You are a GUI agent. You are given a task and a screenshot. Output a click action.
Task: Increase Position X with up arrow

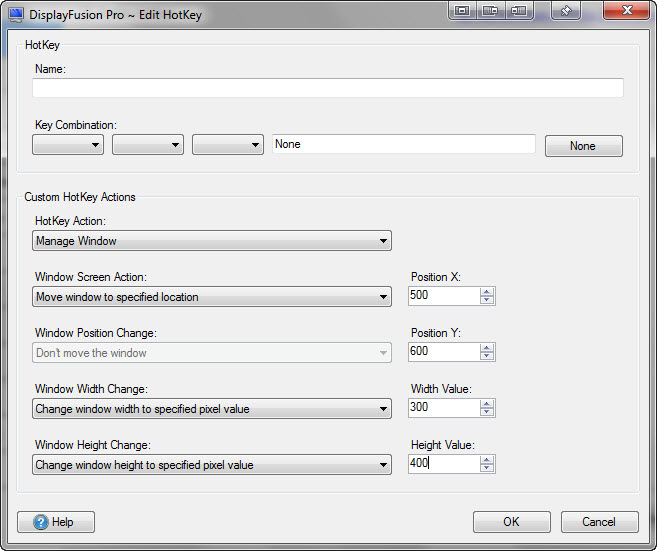pyautogui.click(x=487, y=292)
